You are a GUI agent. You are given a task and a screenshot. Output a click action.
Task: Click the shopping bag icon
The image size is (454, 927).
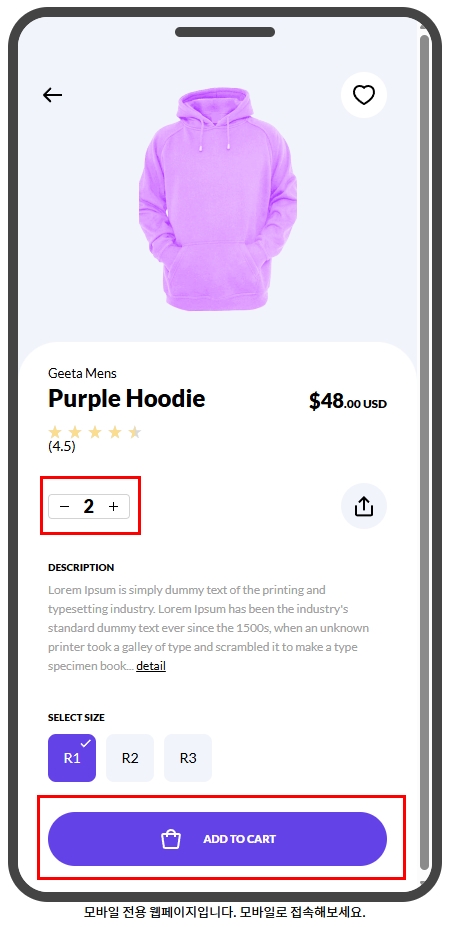tap(171, 839)
